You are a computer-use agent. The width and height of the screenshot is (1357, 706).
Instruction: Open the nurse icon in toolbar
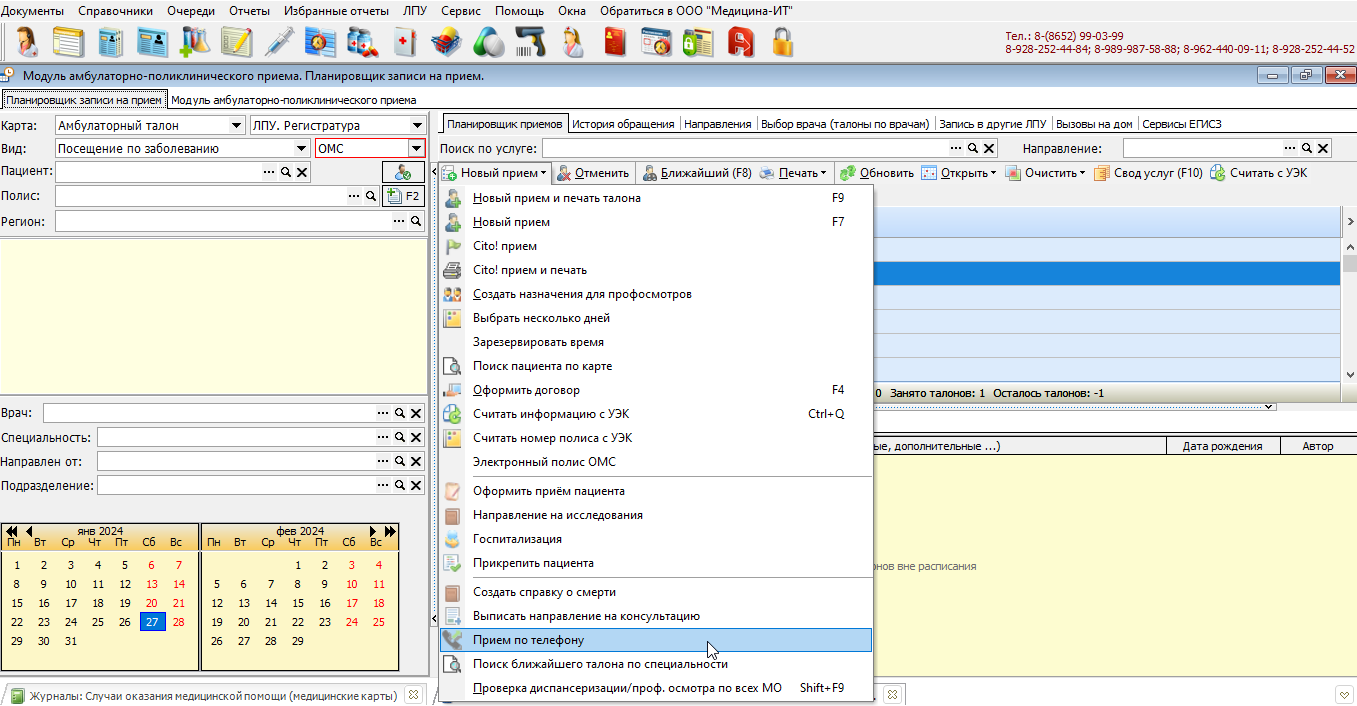pyautogui.click(x=573, y=42)
